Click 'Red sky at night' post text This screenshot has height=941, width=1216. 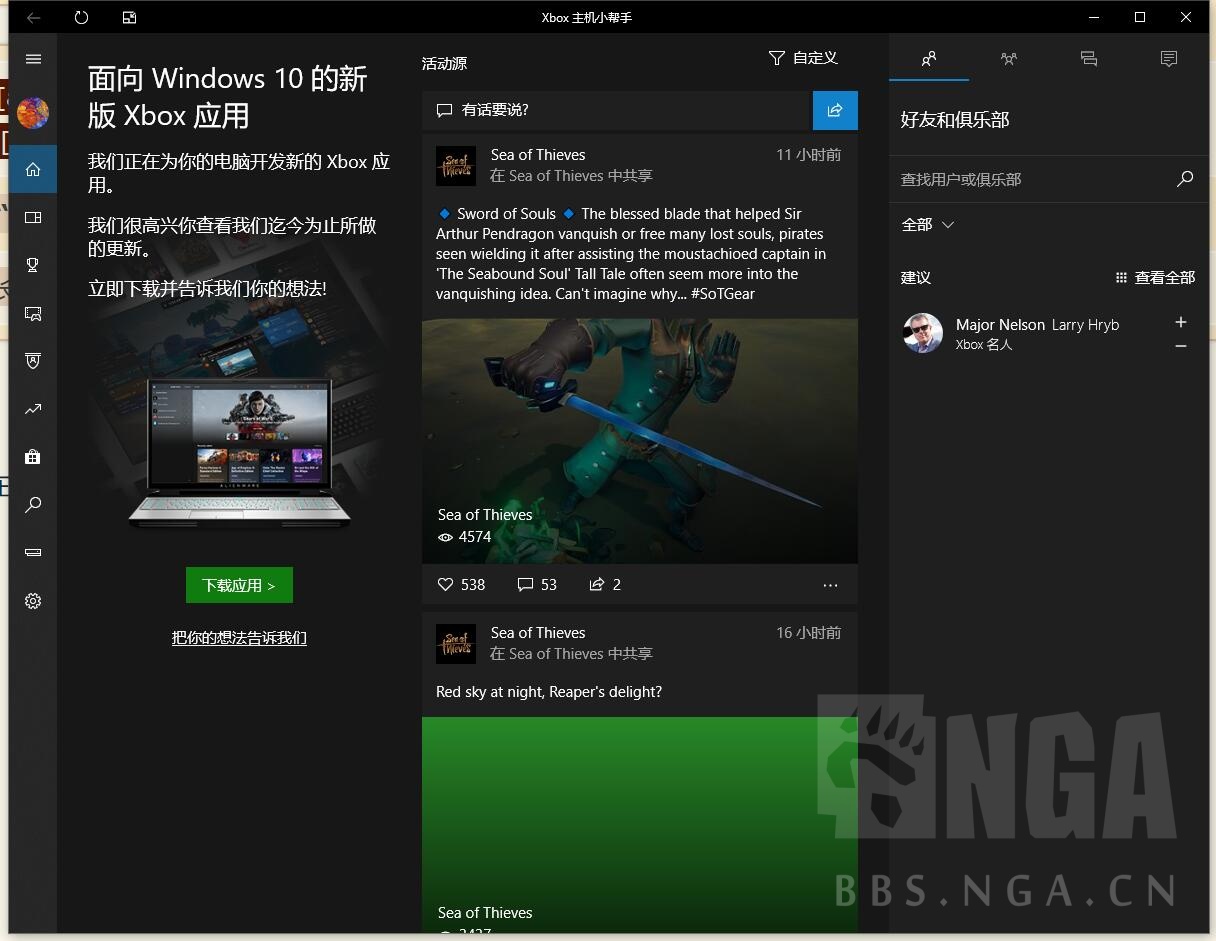tap(549, 692)
